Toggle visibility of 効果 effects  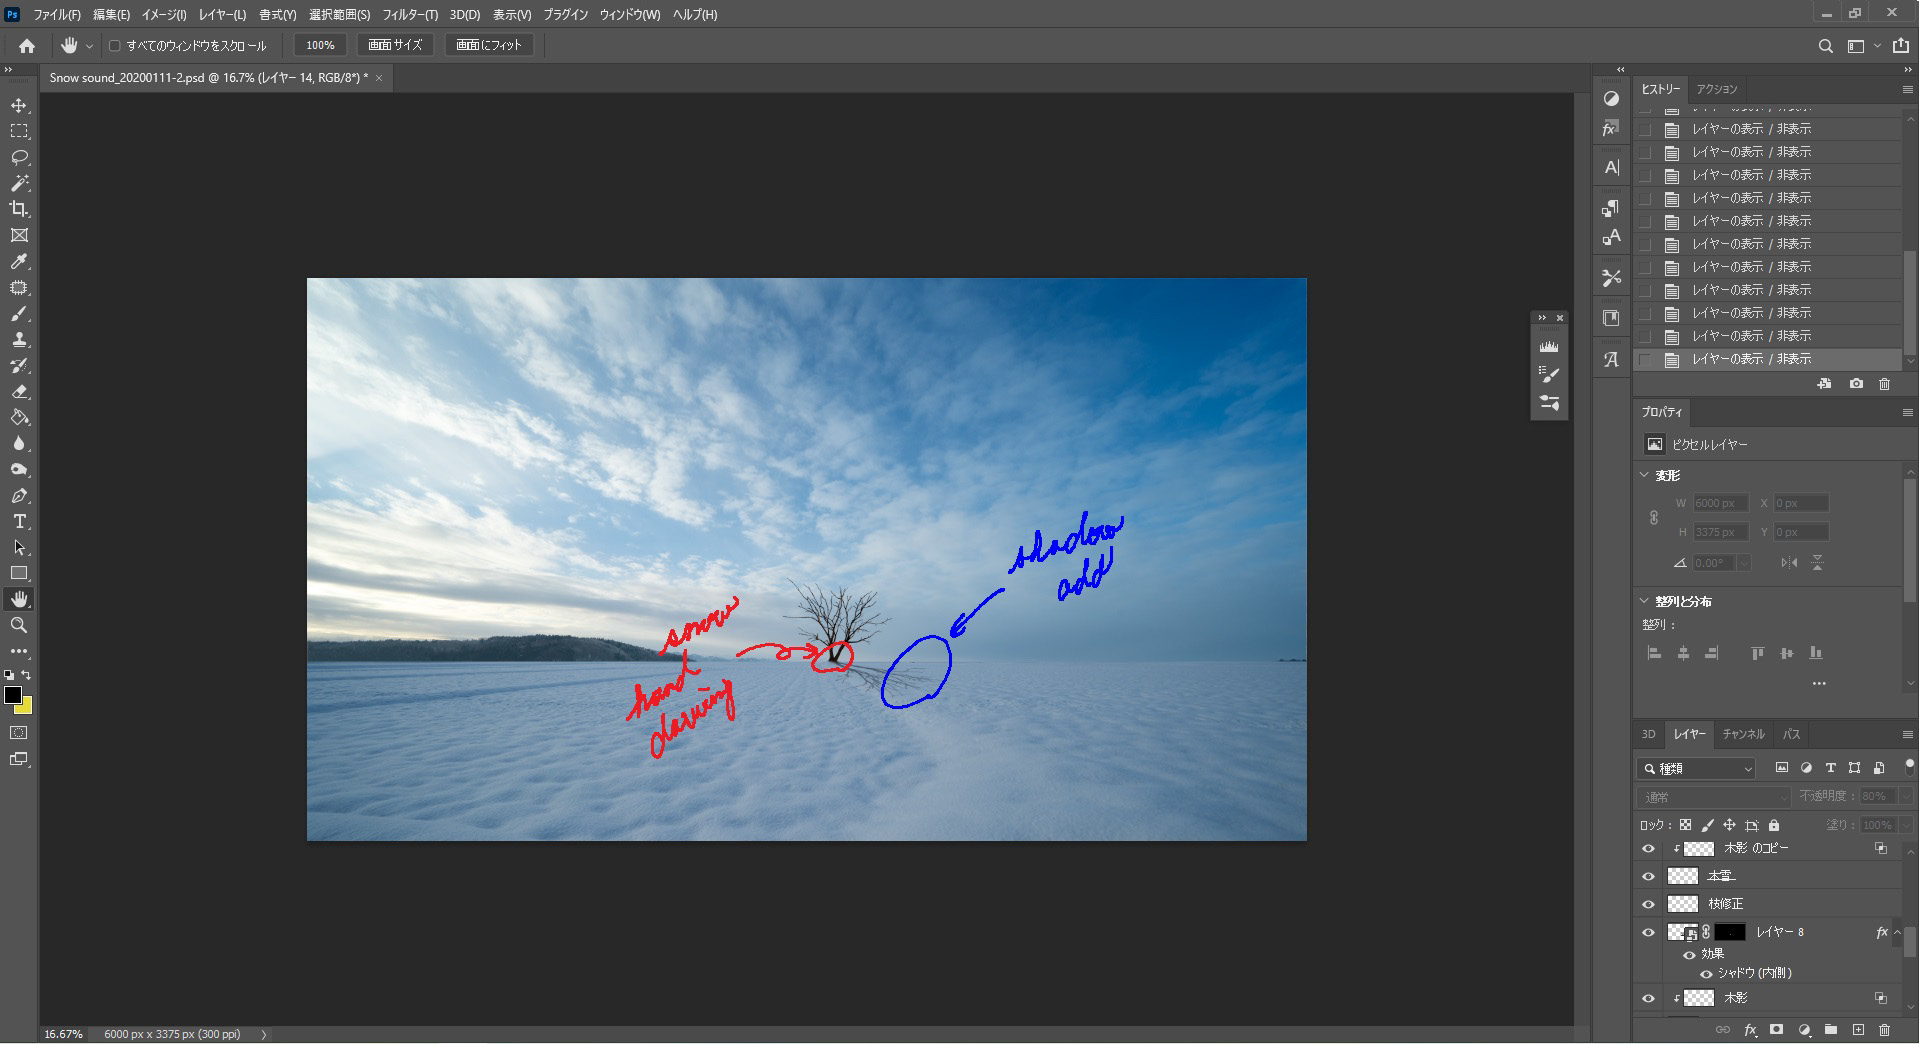coord(1689,954)
